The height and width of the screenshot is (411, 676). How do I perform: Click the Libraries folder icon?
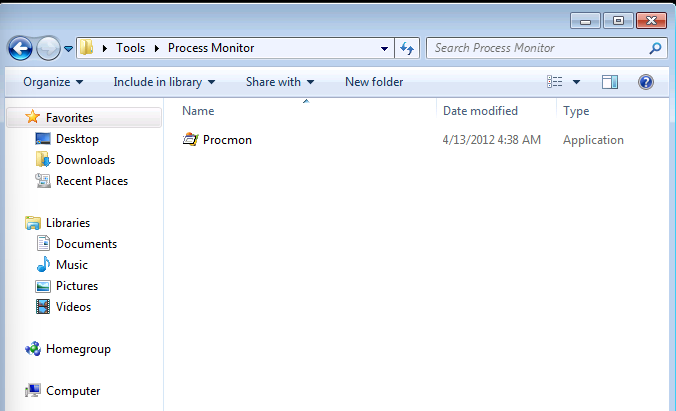tap(33, 223)
